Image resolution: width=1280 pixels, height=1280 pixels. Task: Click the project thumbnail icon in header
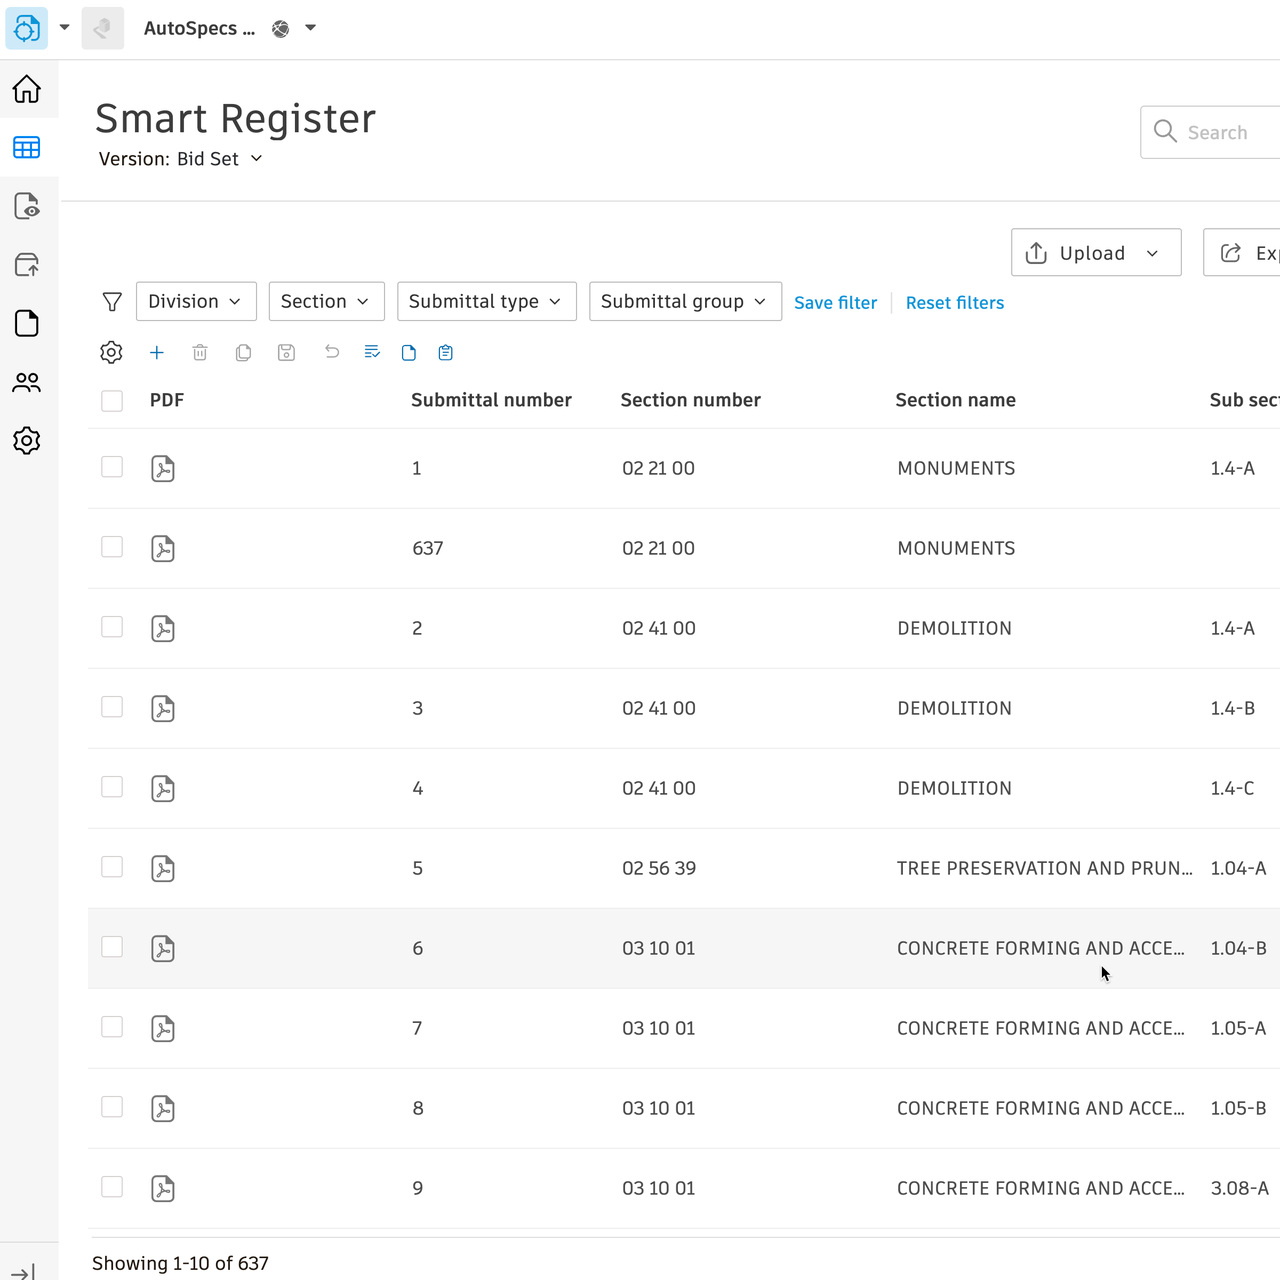point(102,28)
